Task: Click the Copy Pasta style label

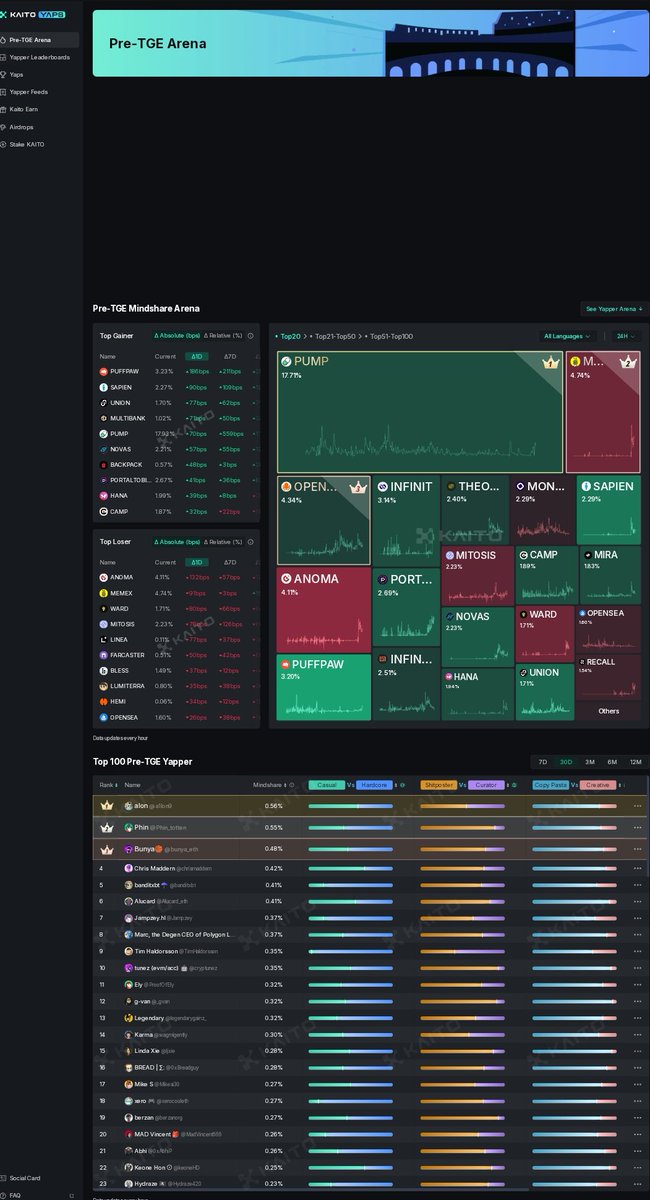Action: [x=551, y=785]
